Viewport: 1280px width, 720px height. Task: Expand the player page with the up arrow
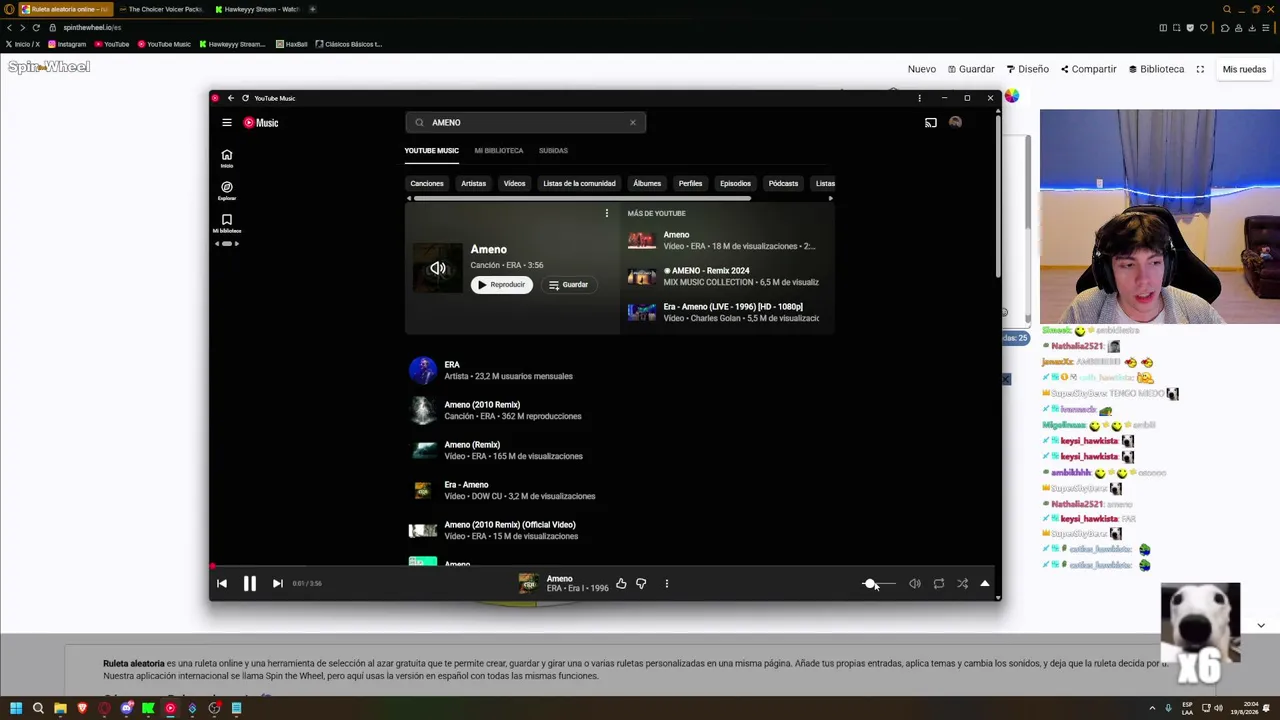click(x=985, y=584)
